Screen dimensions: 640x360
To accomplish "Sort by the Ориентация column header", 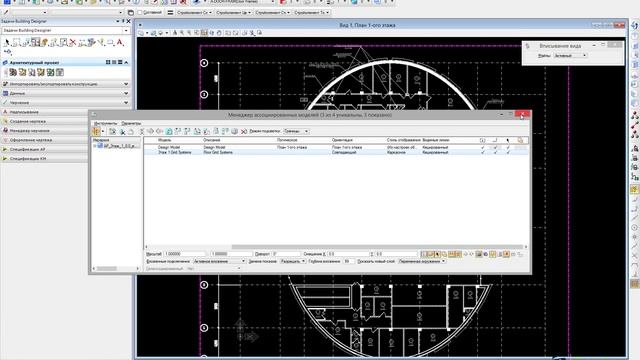I will click(x=342, y=140).
